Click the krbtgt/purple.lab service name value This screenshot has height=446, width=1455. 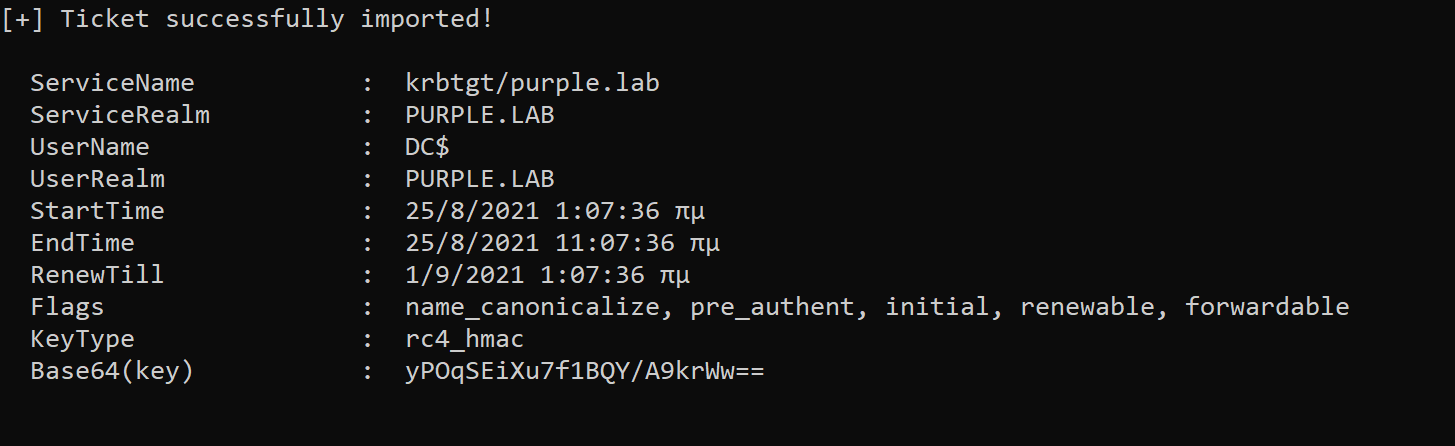[532, 83]
